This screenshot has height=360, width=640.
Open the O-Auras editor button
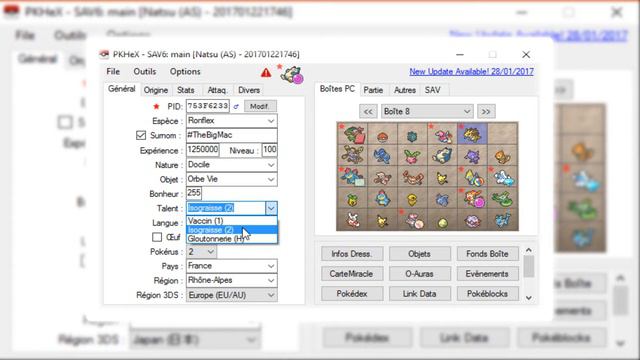click(x=420, y=274)
